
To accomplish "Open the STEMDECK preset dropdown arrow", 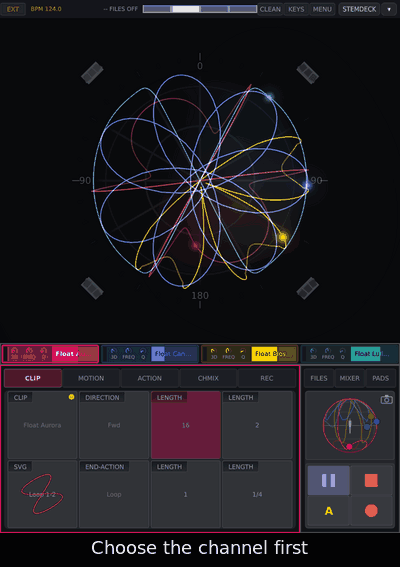I will click(389, 9).
